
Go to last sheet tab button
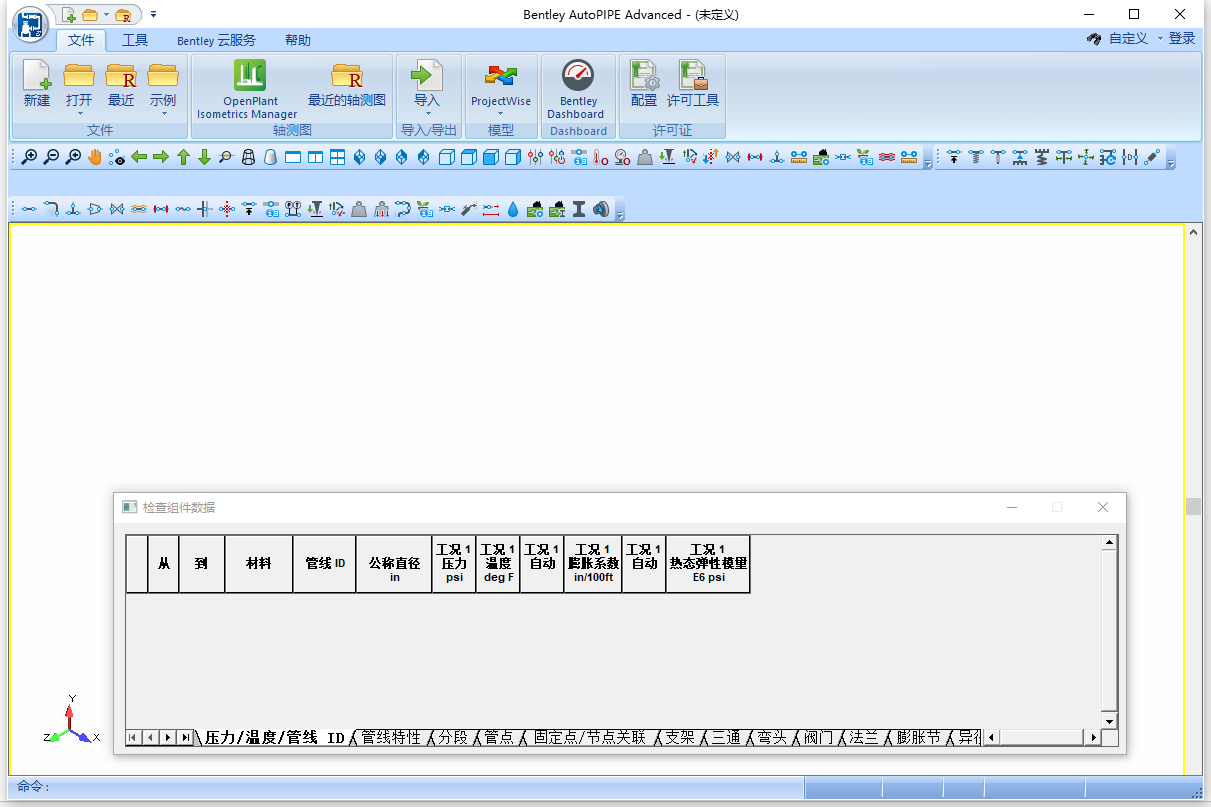coord(185,738)
